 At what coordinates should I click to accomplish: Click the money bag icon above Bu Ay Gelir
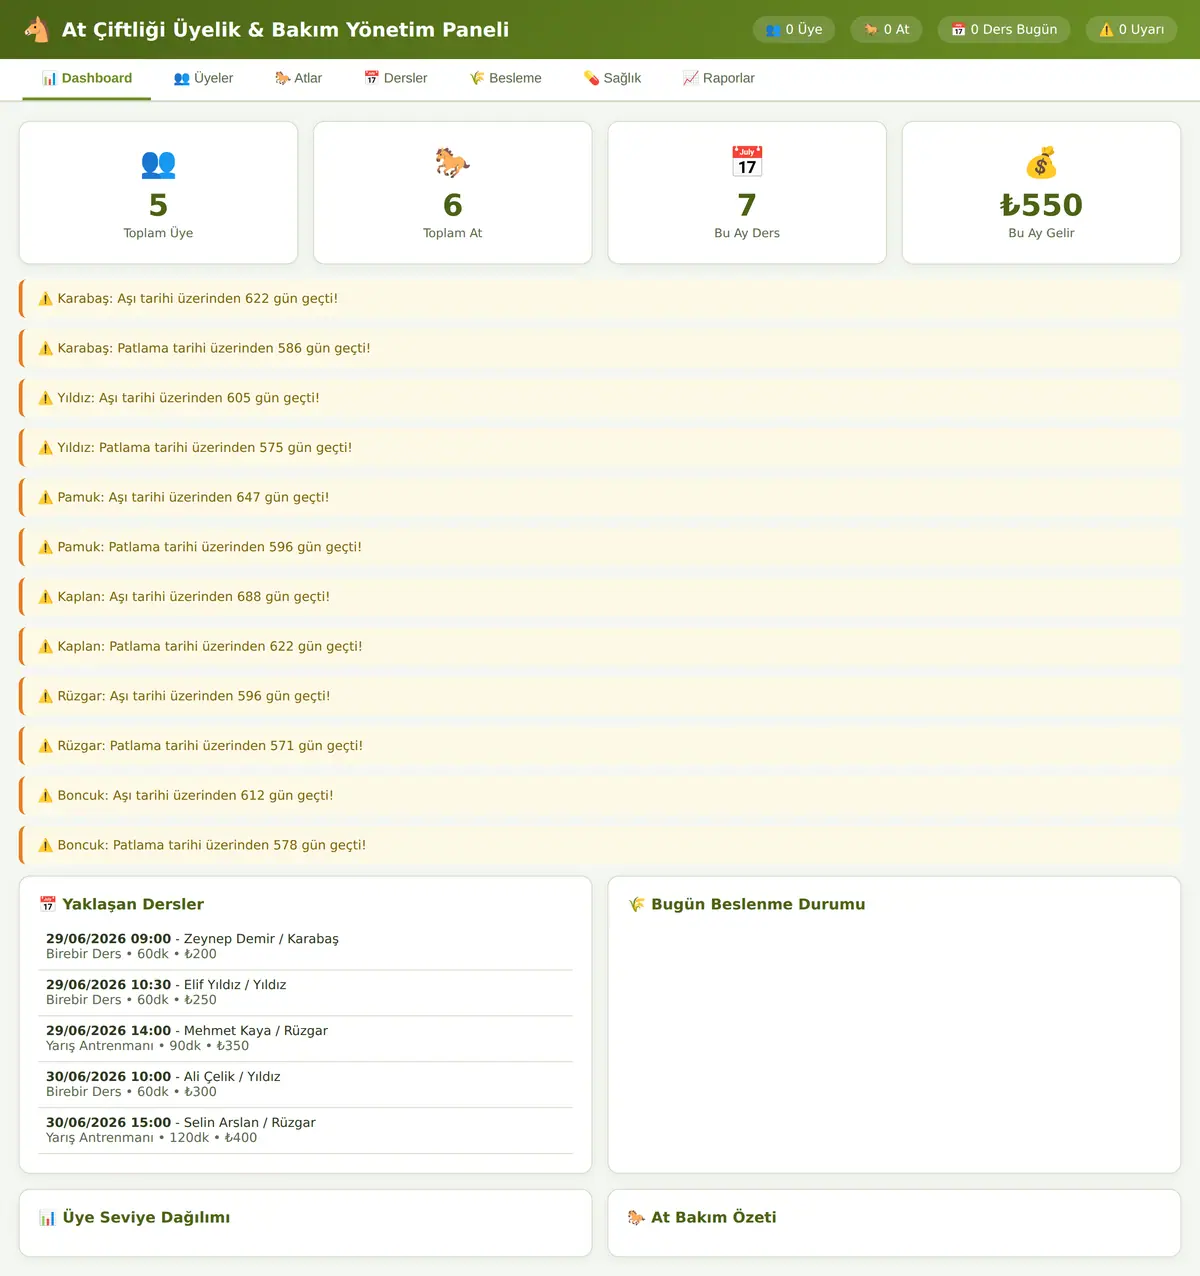click(x=1041, y=163)
